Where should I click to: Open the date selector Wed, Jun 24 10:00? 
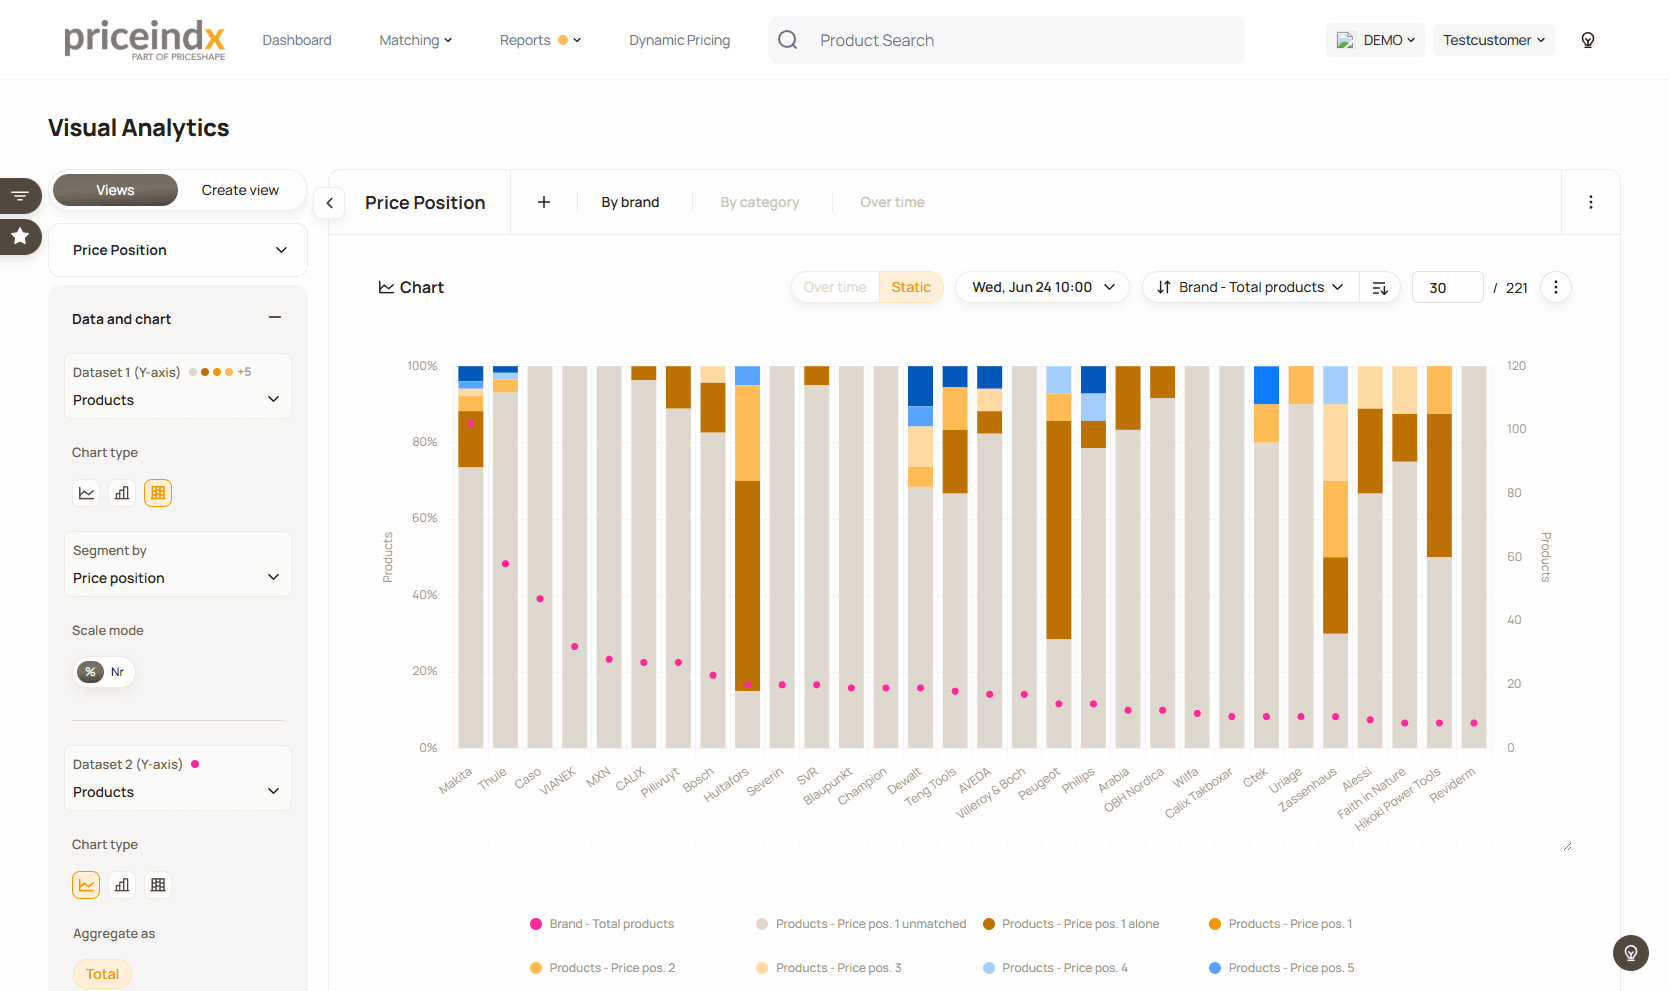[x=1042, y=287]
